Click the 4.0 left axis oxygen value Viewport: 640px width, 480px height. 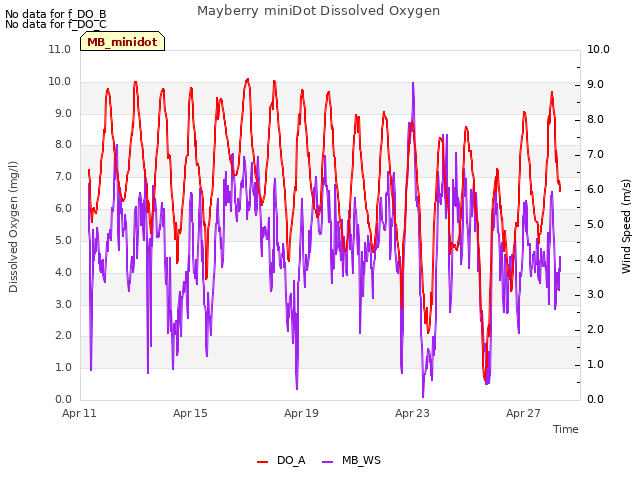coord(64,272)
